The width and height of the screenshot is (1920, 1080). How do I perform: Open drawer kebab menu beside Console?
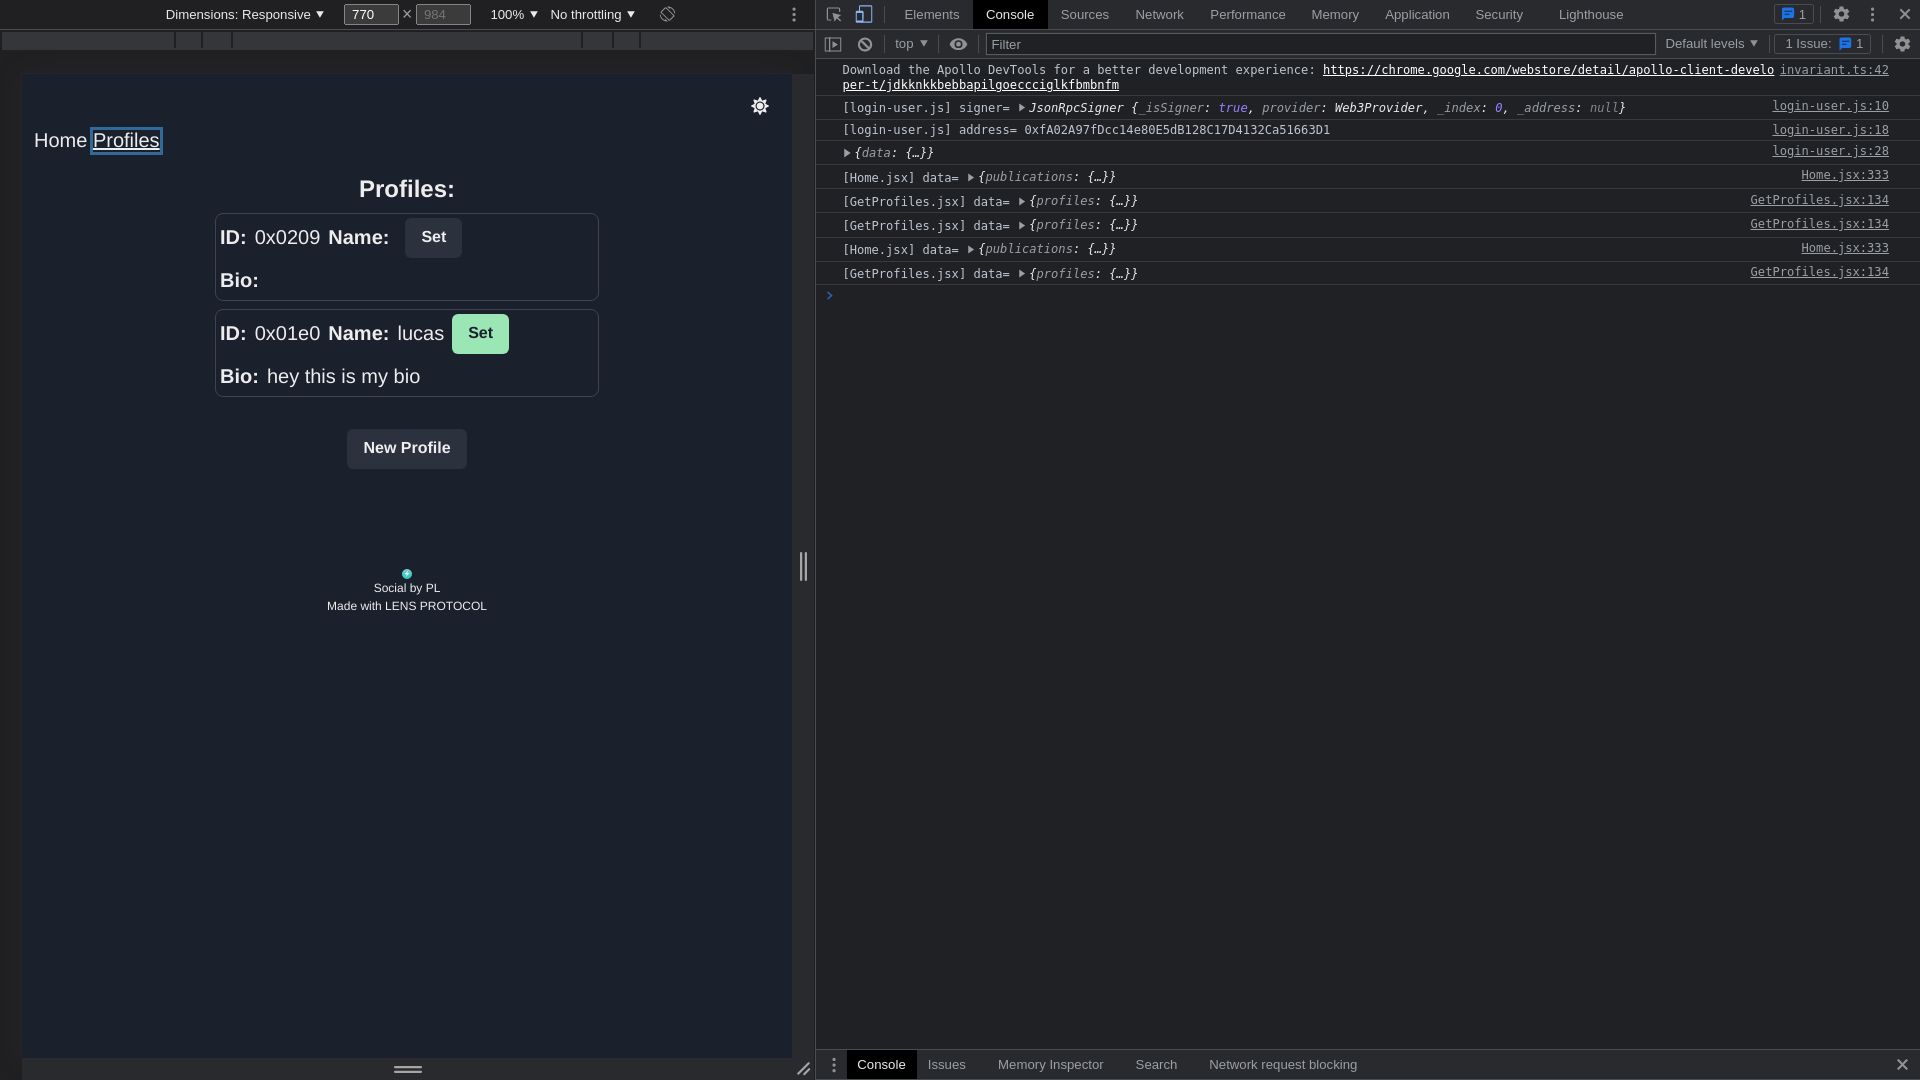[834, 1065]
